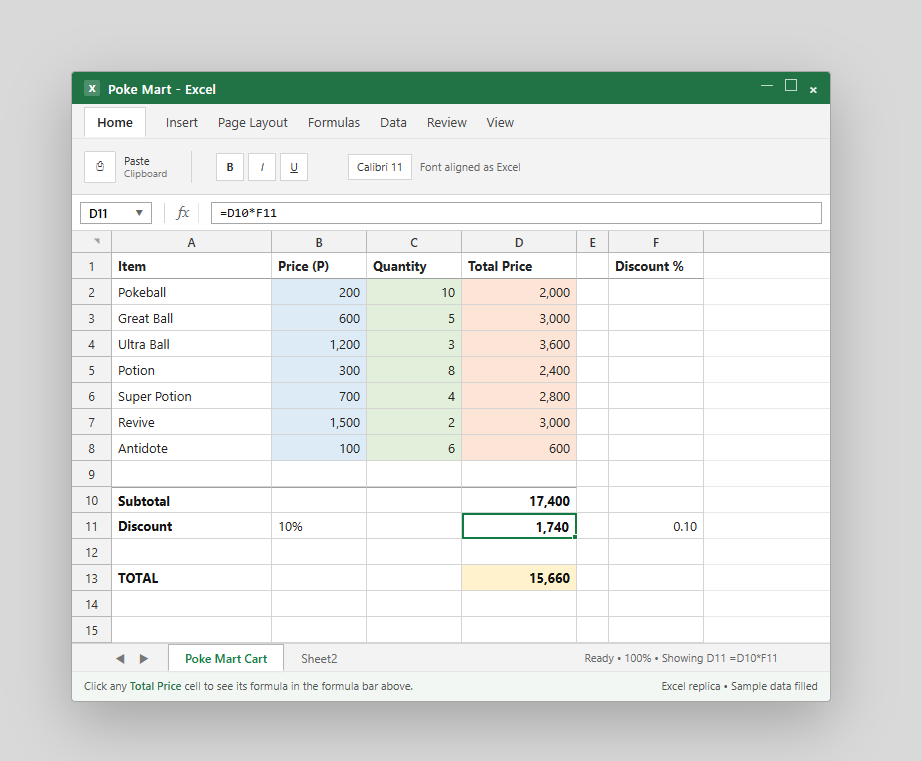The image size is (922, 761).
Task: Select the Subtotal value 17,400
Action: point(519,500)
